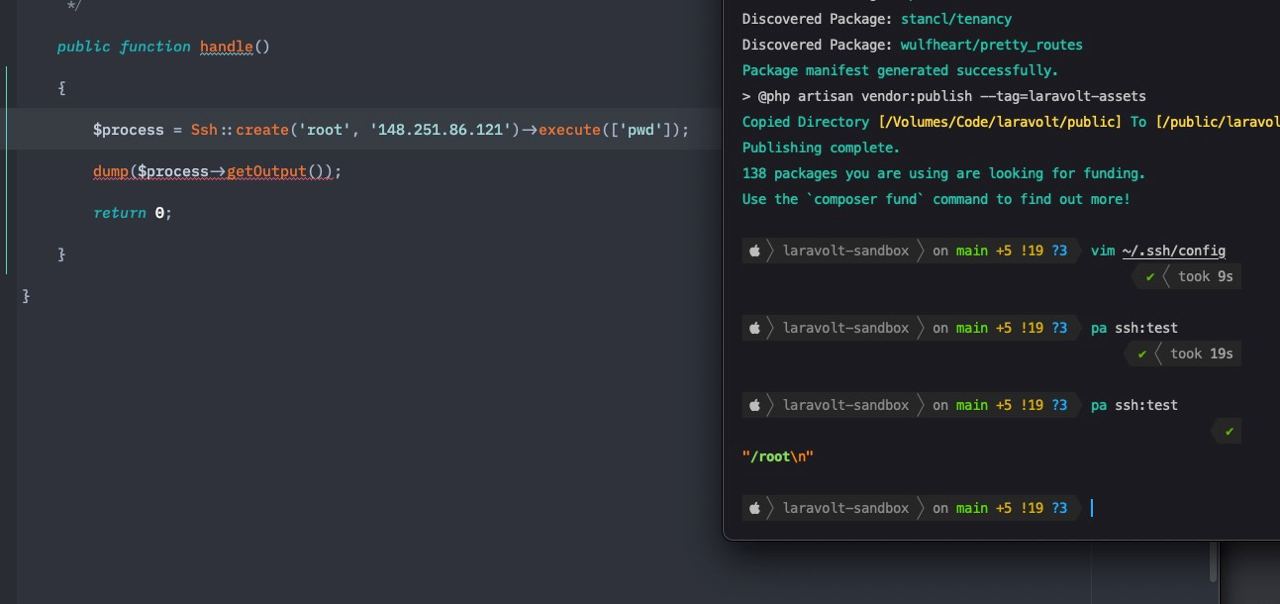Click the handle method name in editor

point(226,47)
